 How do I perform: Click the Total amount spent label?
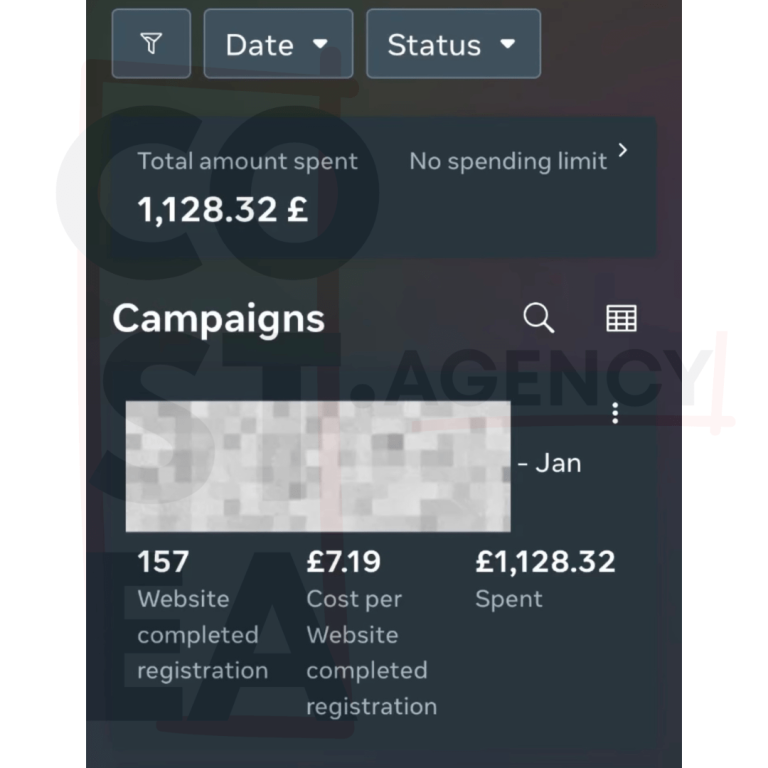pyautogui.click(x=247, y=161)
